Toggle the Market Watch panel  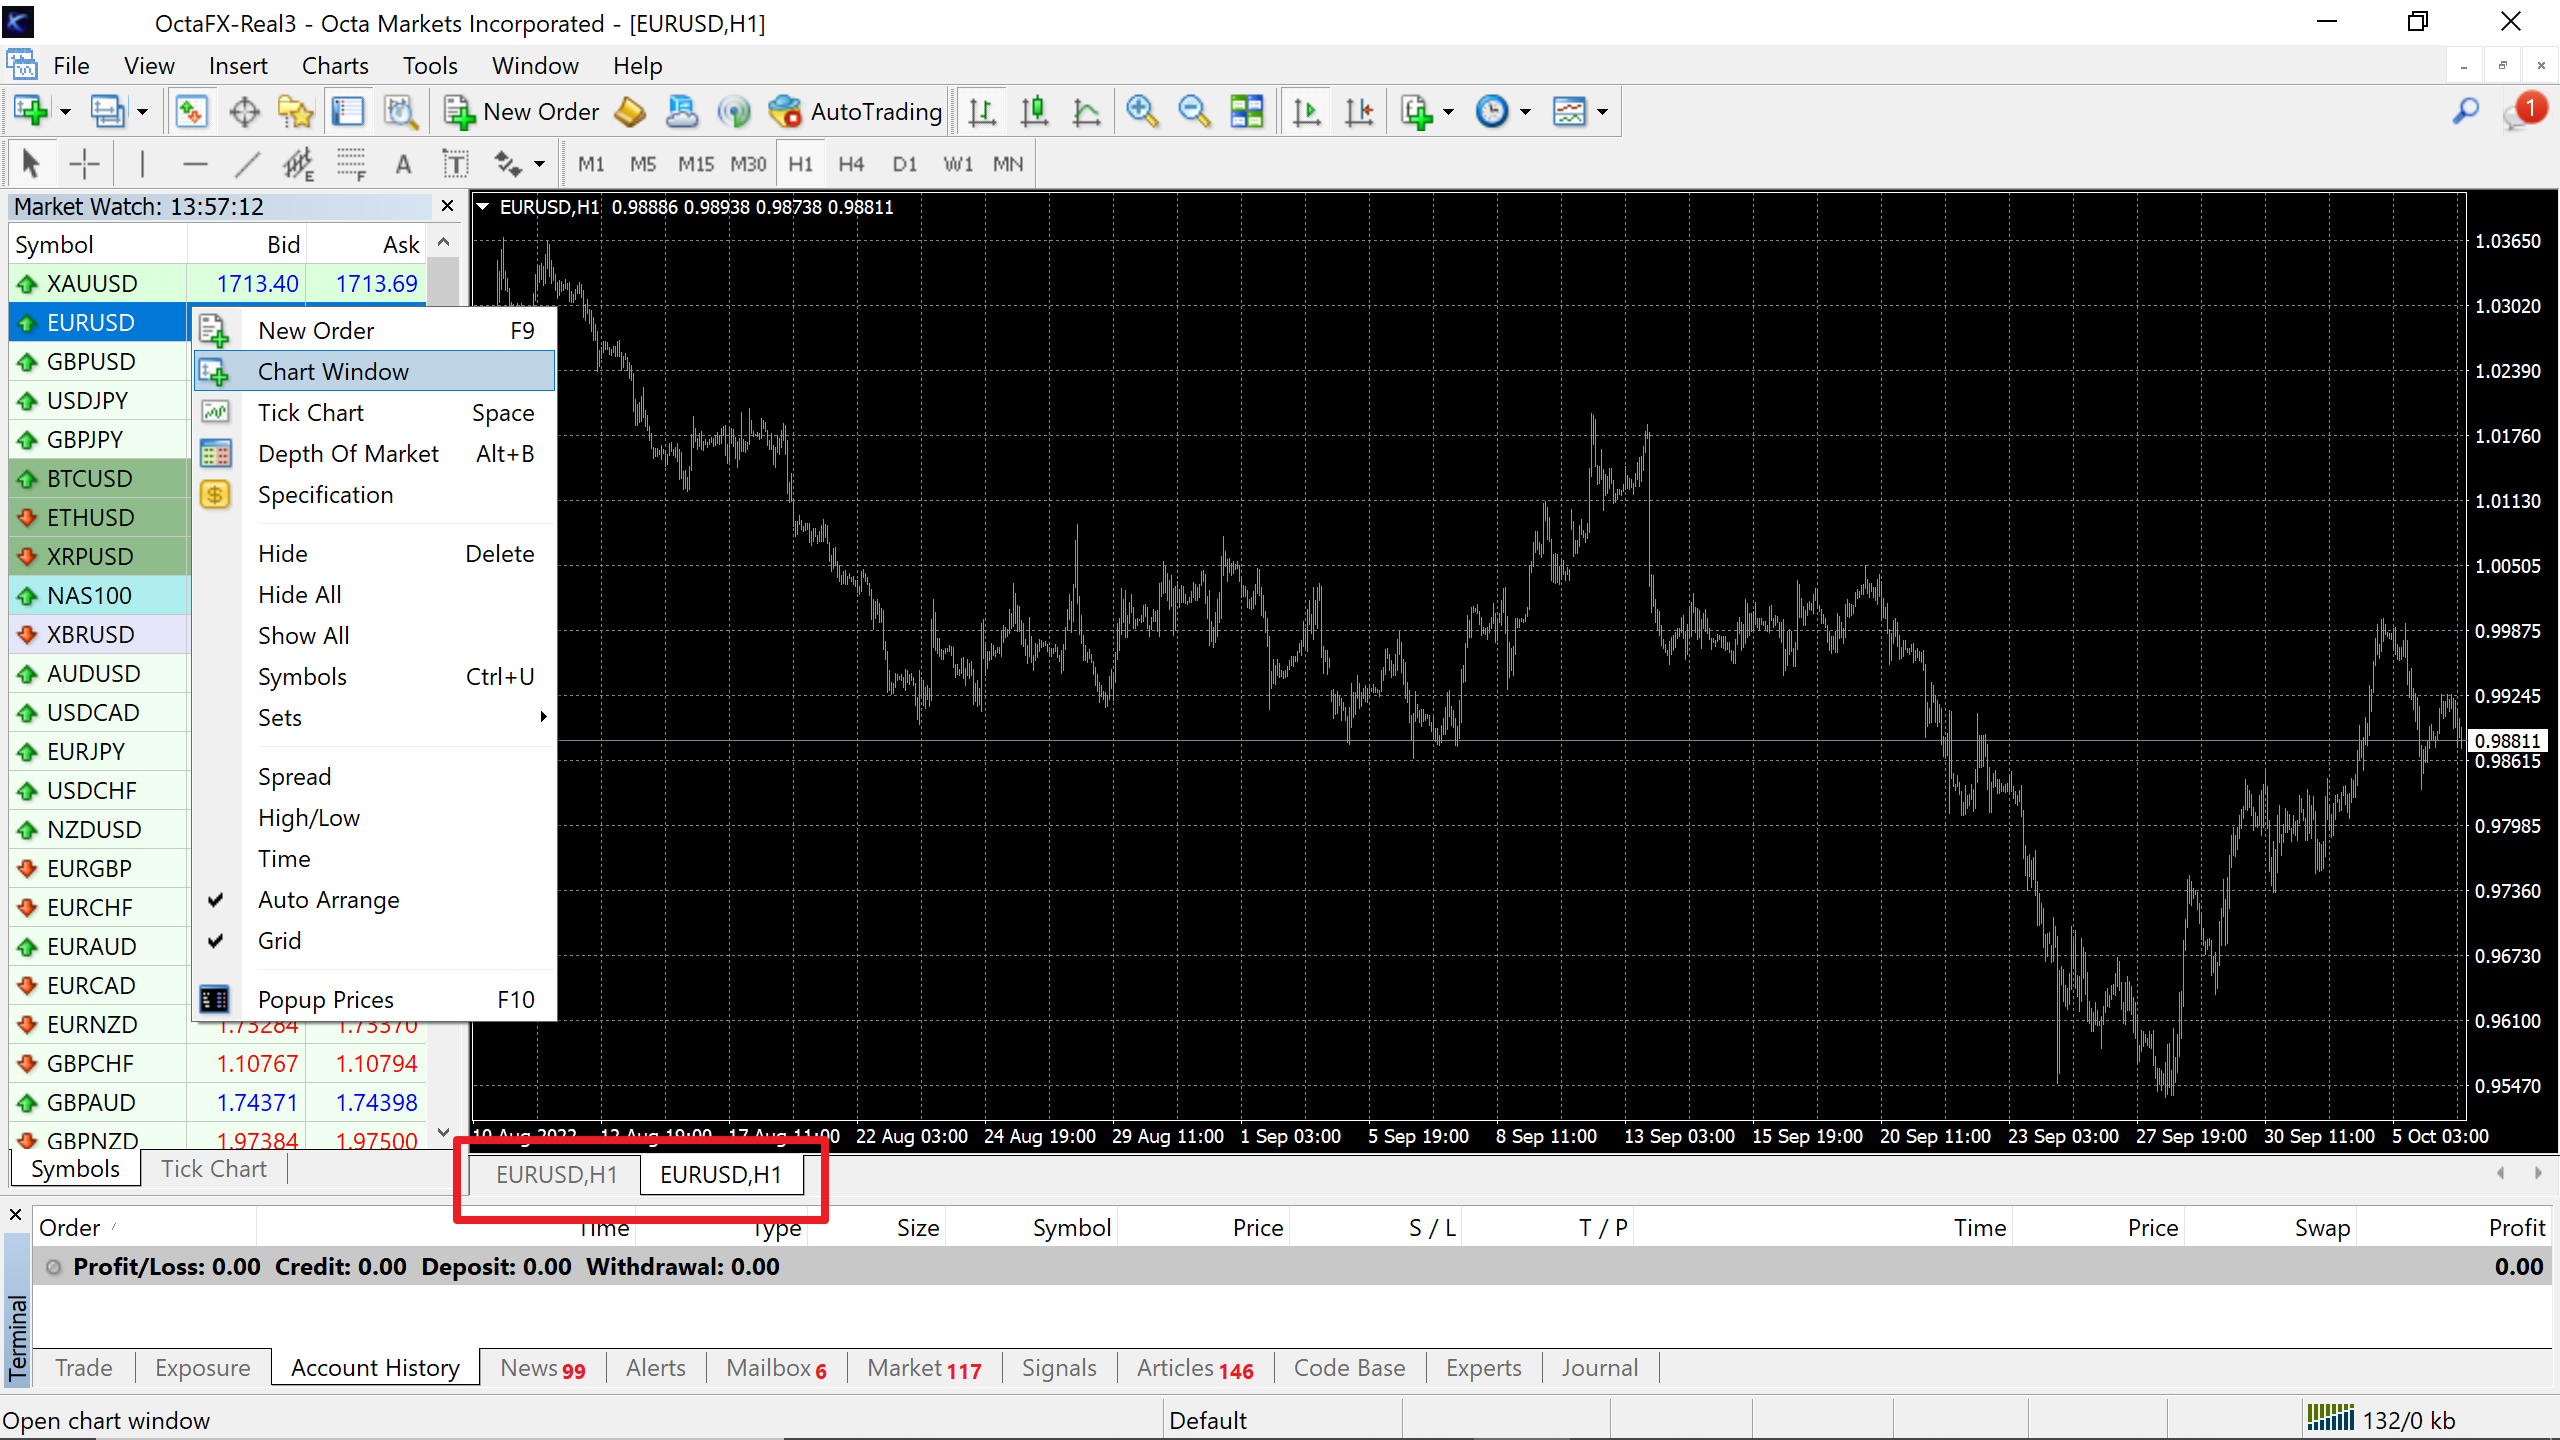pyautogui.click(x=192, y=111)
